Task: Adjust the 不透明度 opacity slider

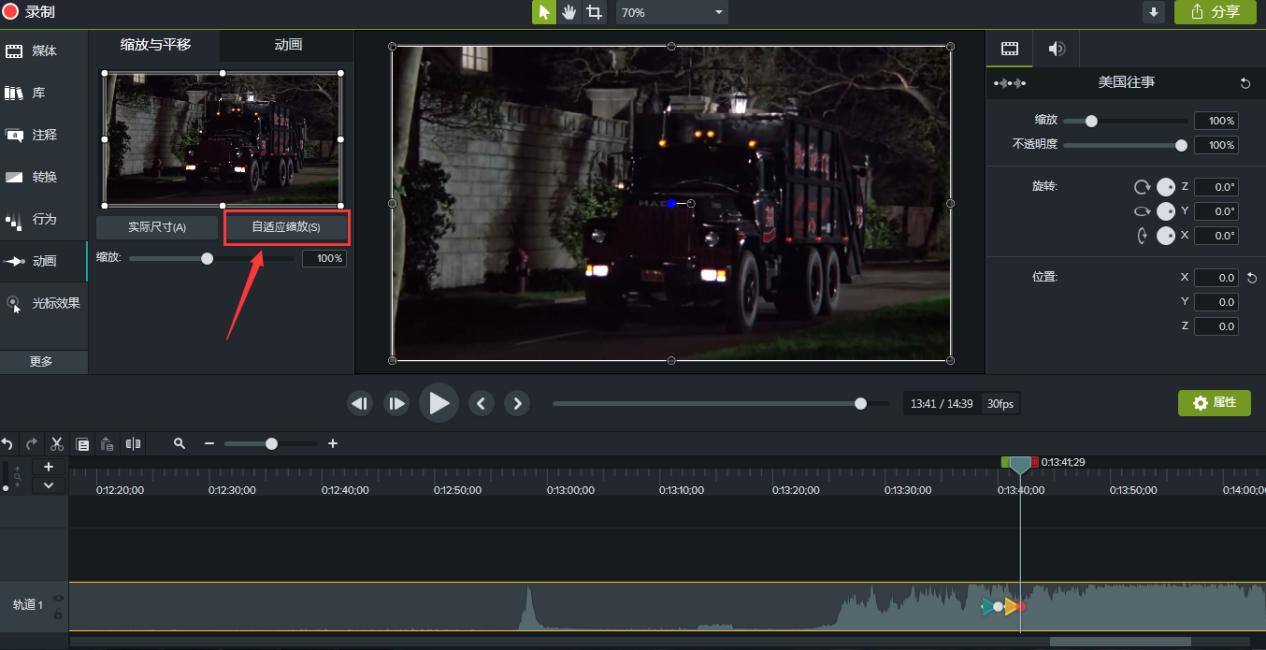Action: pos(1181,145)
